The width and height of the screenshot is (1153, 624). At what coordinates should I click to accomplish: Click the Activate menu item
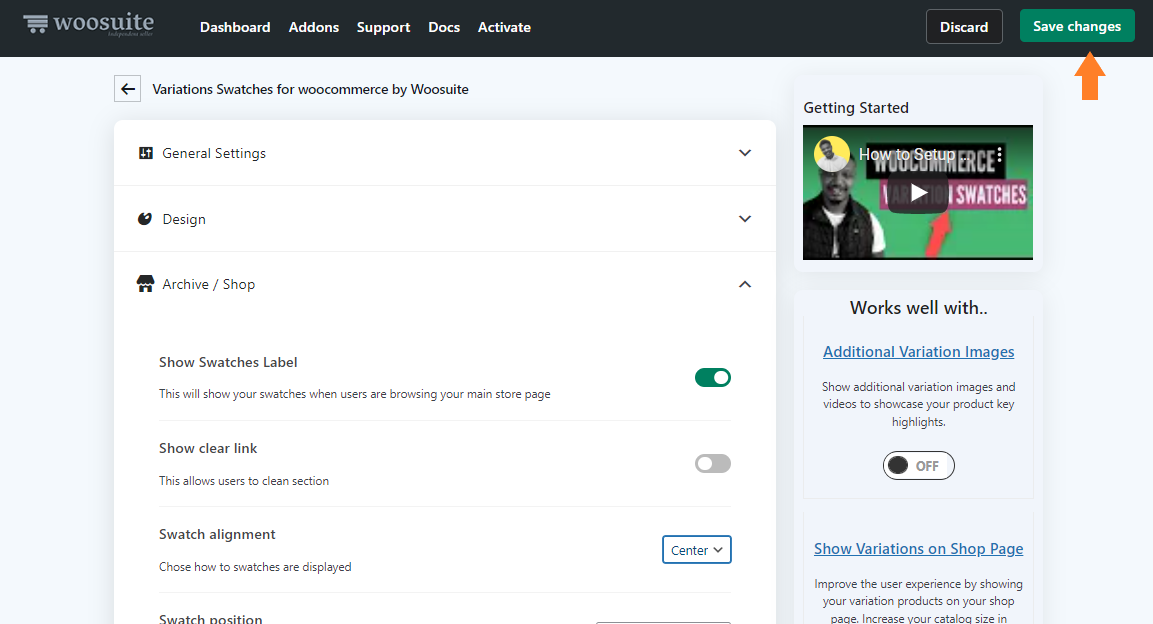point(504,27)
